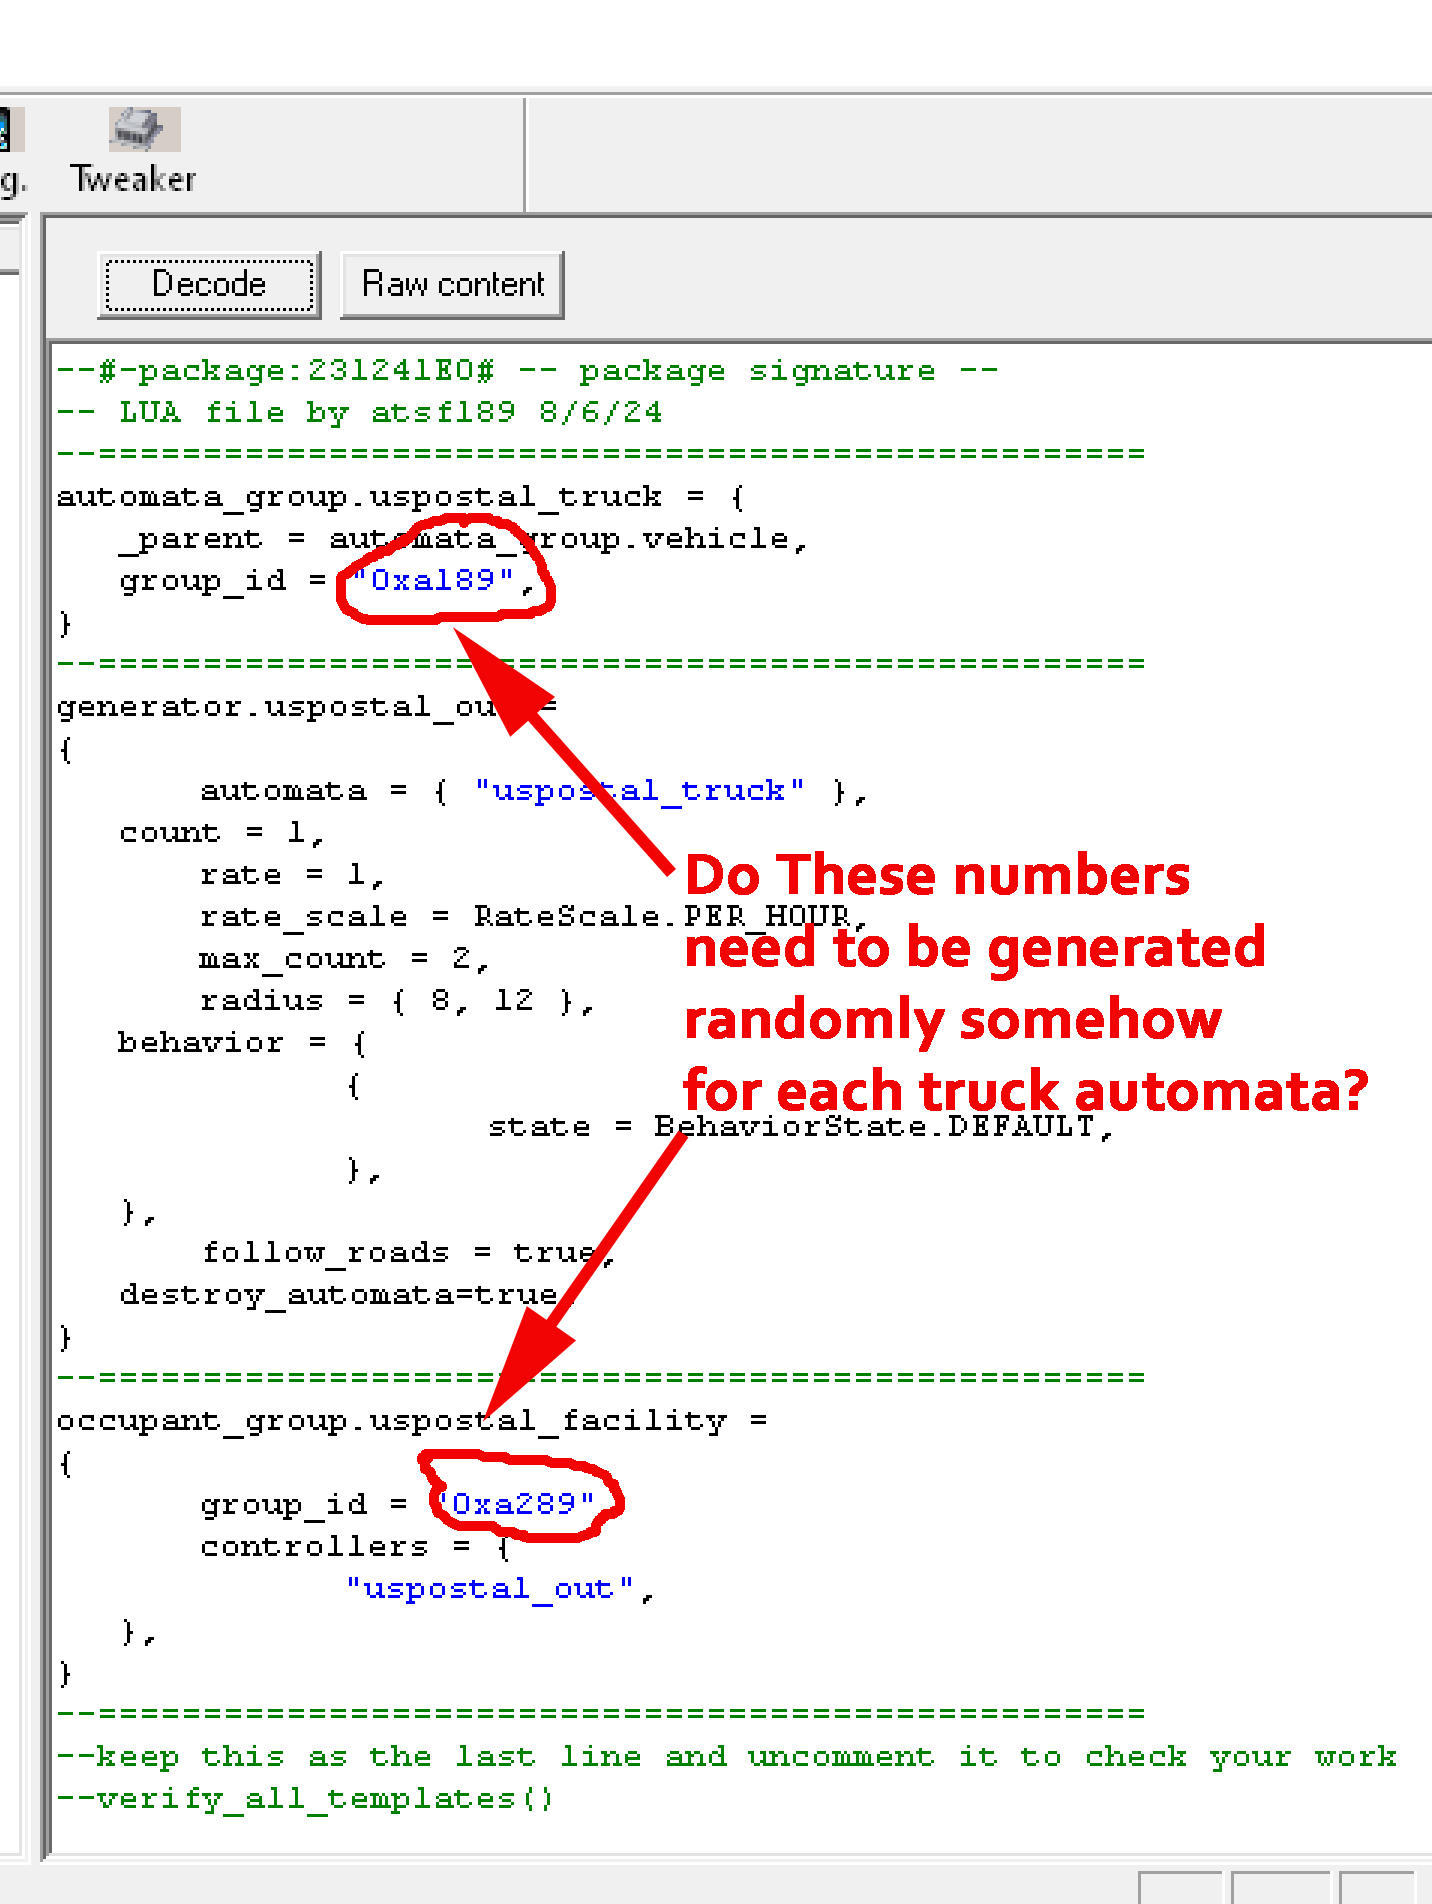Click the _parent = automata_group.vehicle line
Image resolution: width=1432 pixels, height=1904 pixels.
coord(463,539)
